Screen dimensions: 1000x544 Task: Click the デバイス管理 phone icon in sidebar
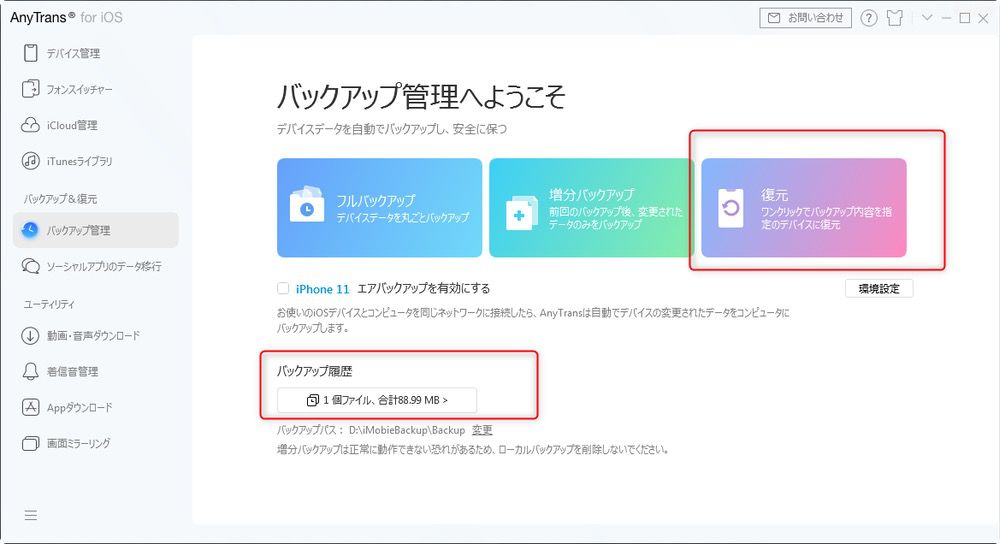click(30, 53)
